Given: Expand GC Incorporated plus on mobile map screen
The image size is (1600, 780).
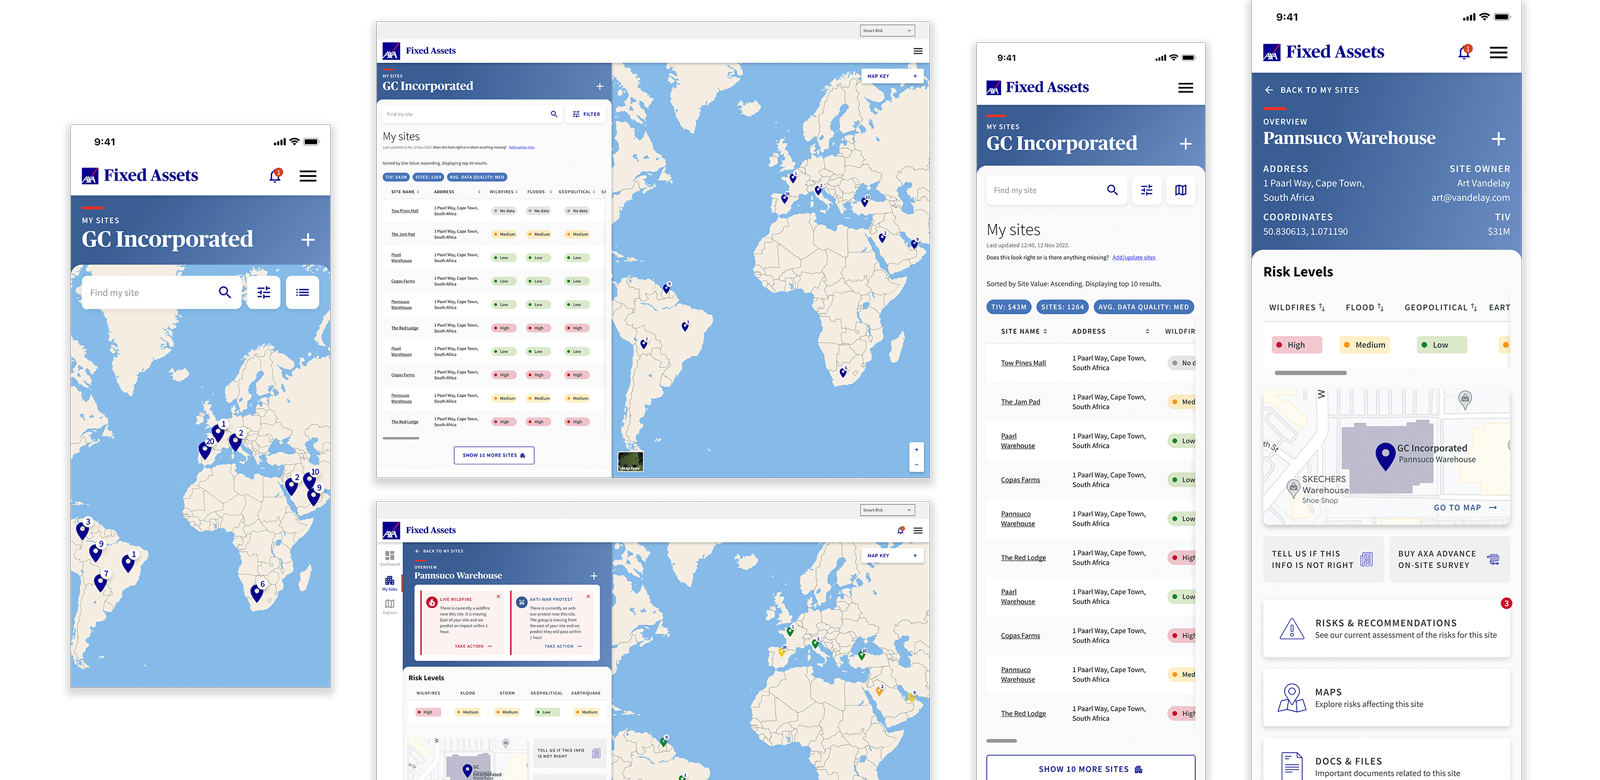Looking at the screenshot, I should (308, 240).
